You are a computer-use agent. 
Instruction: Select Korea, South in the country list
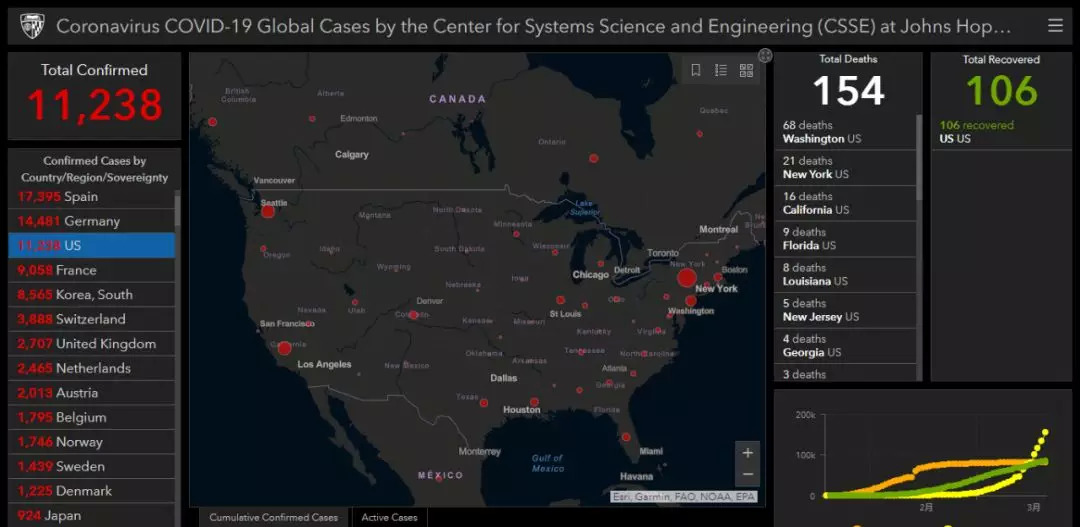[x=92, y=294]
